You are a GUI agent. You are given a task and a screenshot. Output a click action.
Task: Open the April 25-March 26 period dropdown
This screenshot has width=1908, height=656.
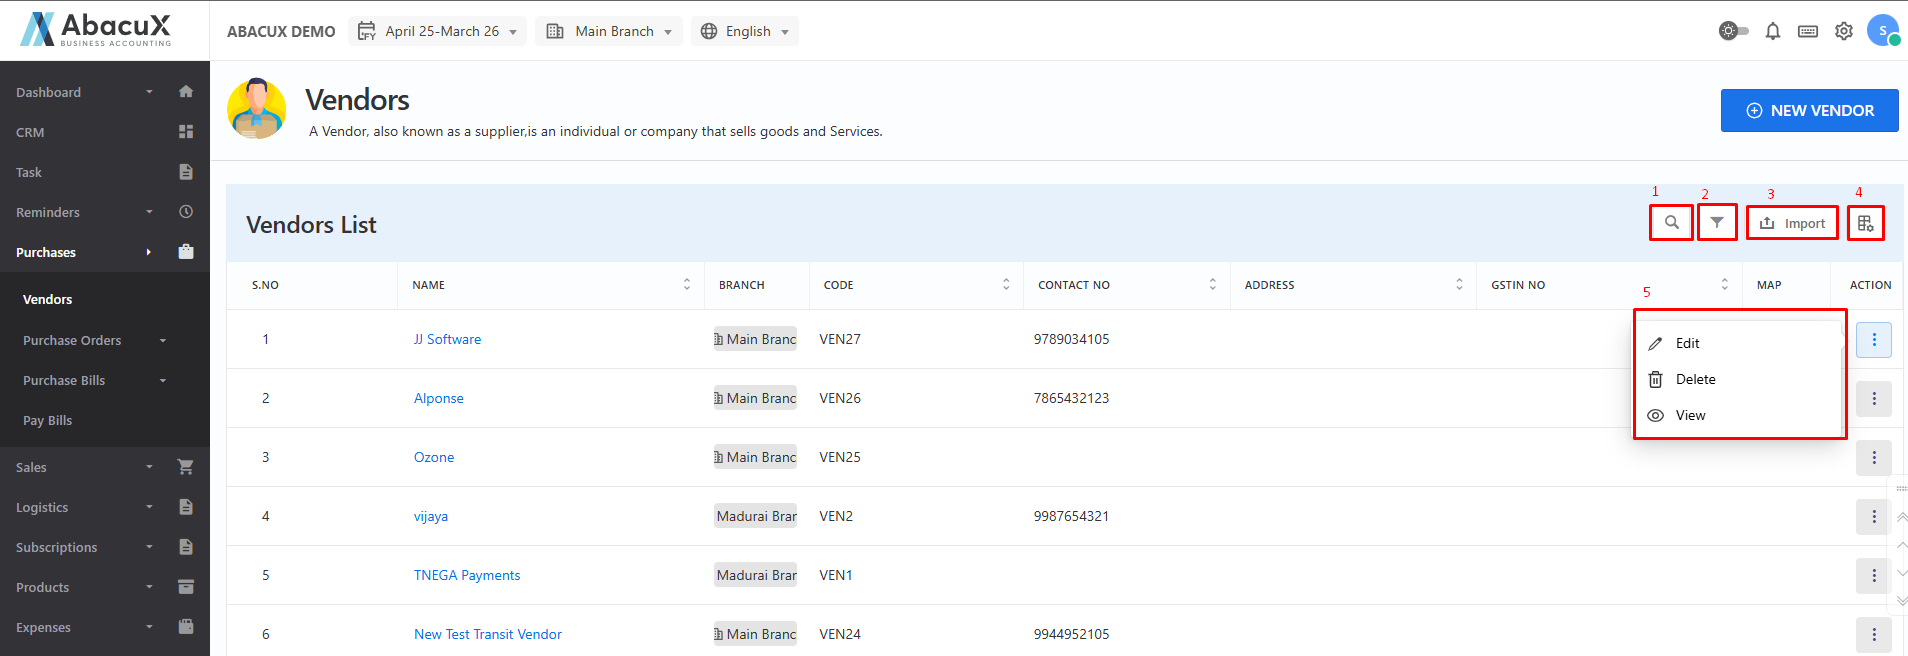click(438, 31)
